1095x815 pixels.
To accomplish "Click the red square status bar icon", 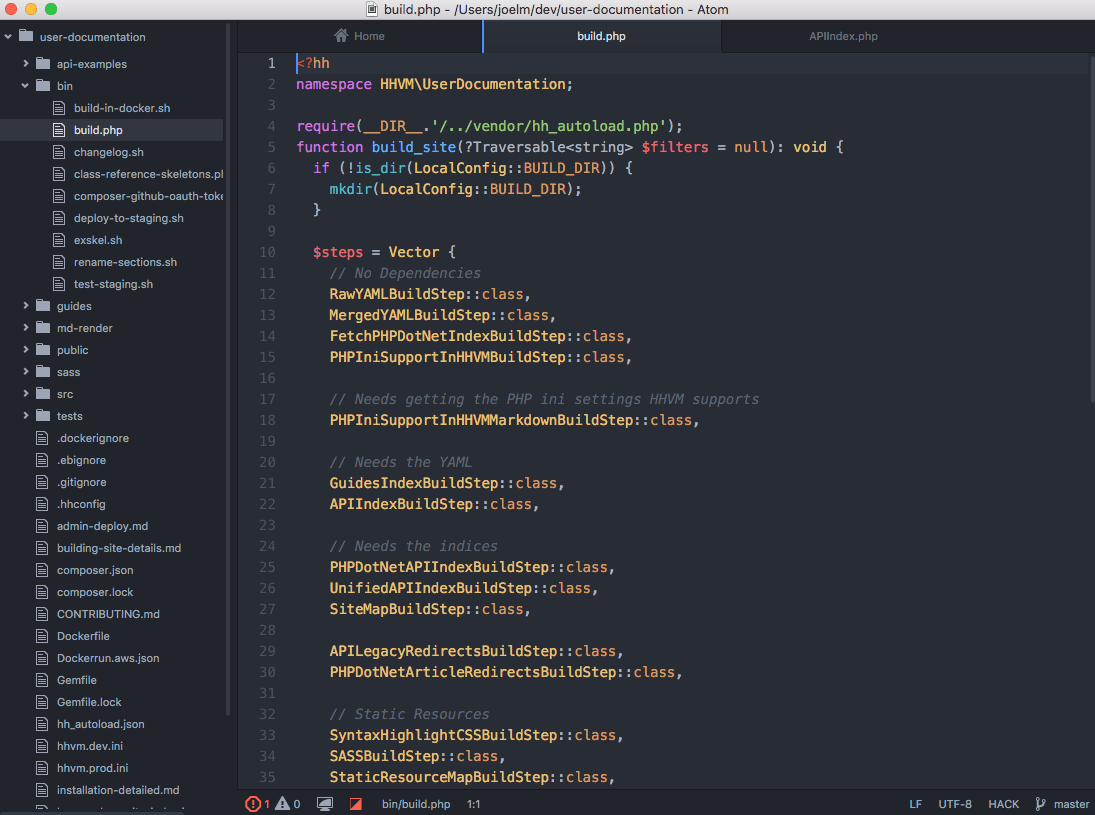I will point(355,804).
